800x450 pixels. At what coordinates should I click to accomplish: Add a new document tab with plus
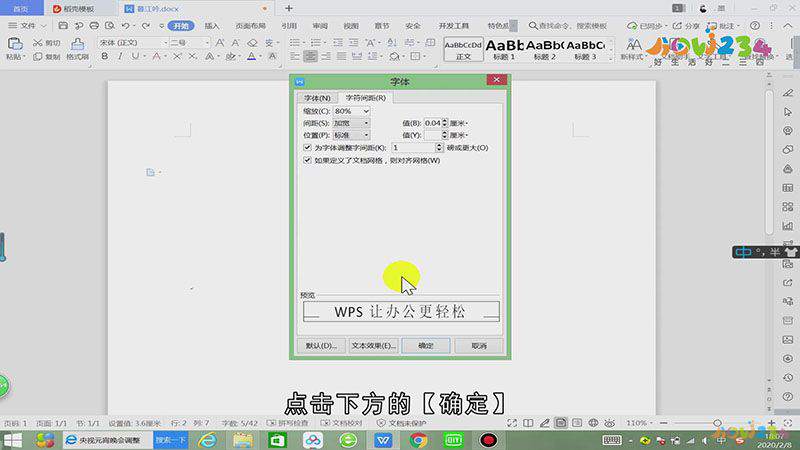(289, 8)
